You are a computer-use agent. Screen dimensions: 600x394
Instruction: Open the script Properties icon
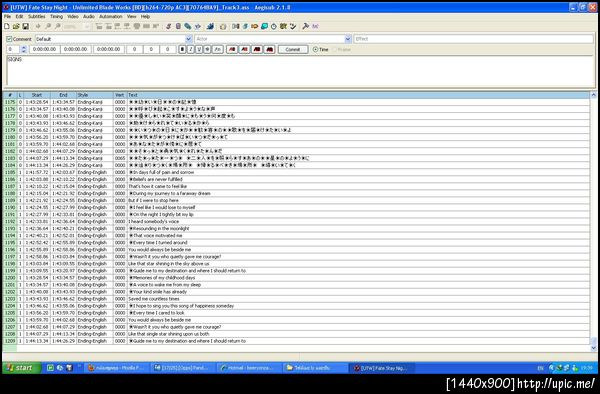click(x=178, y=26)
